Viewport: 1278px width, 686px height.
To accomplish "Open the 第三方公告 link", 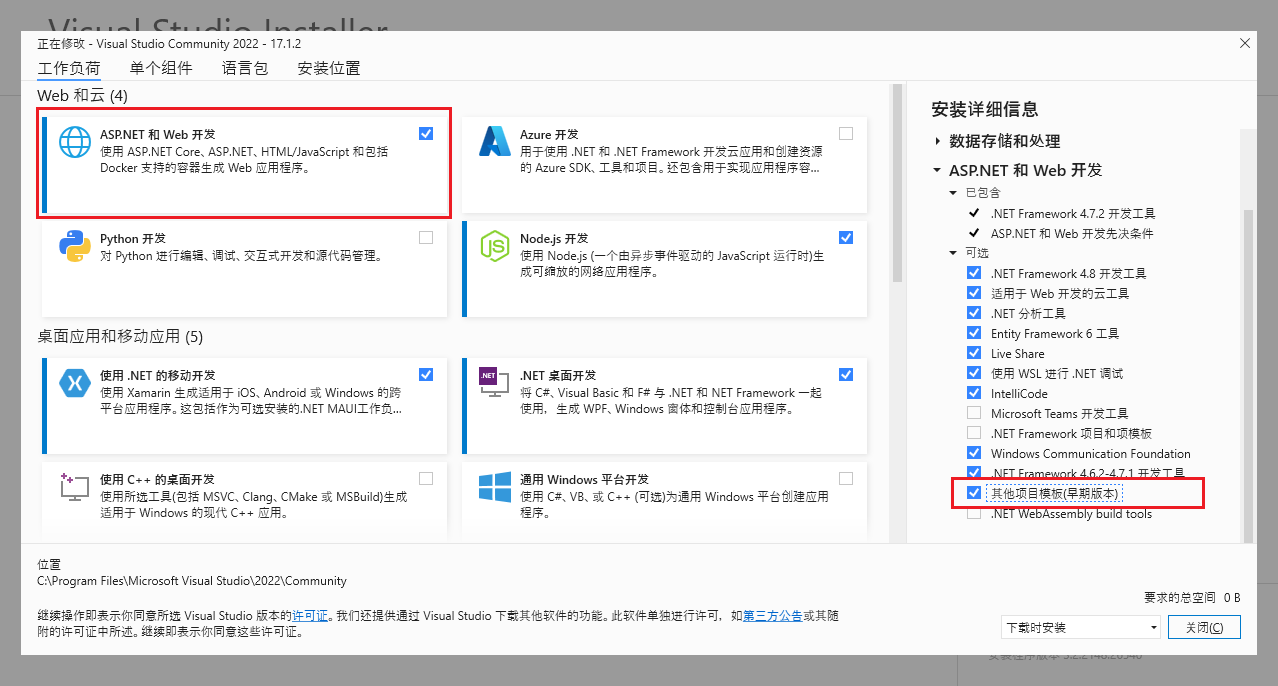I will click(772, 616).
